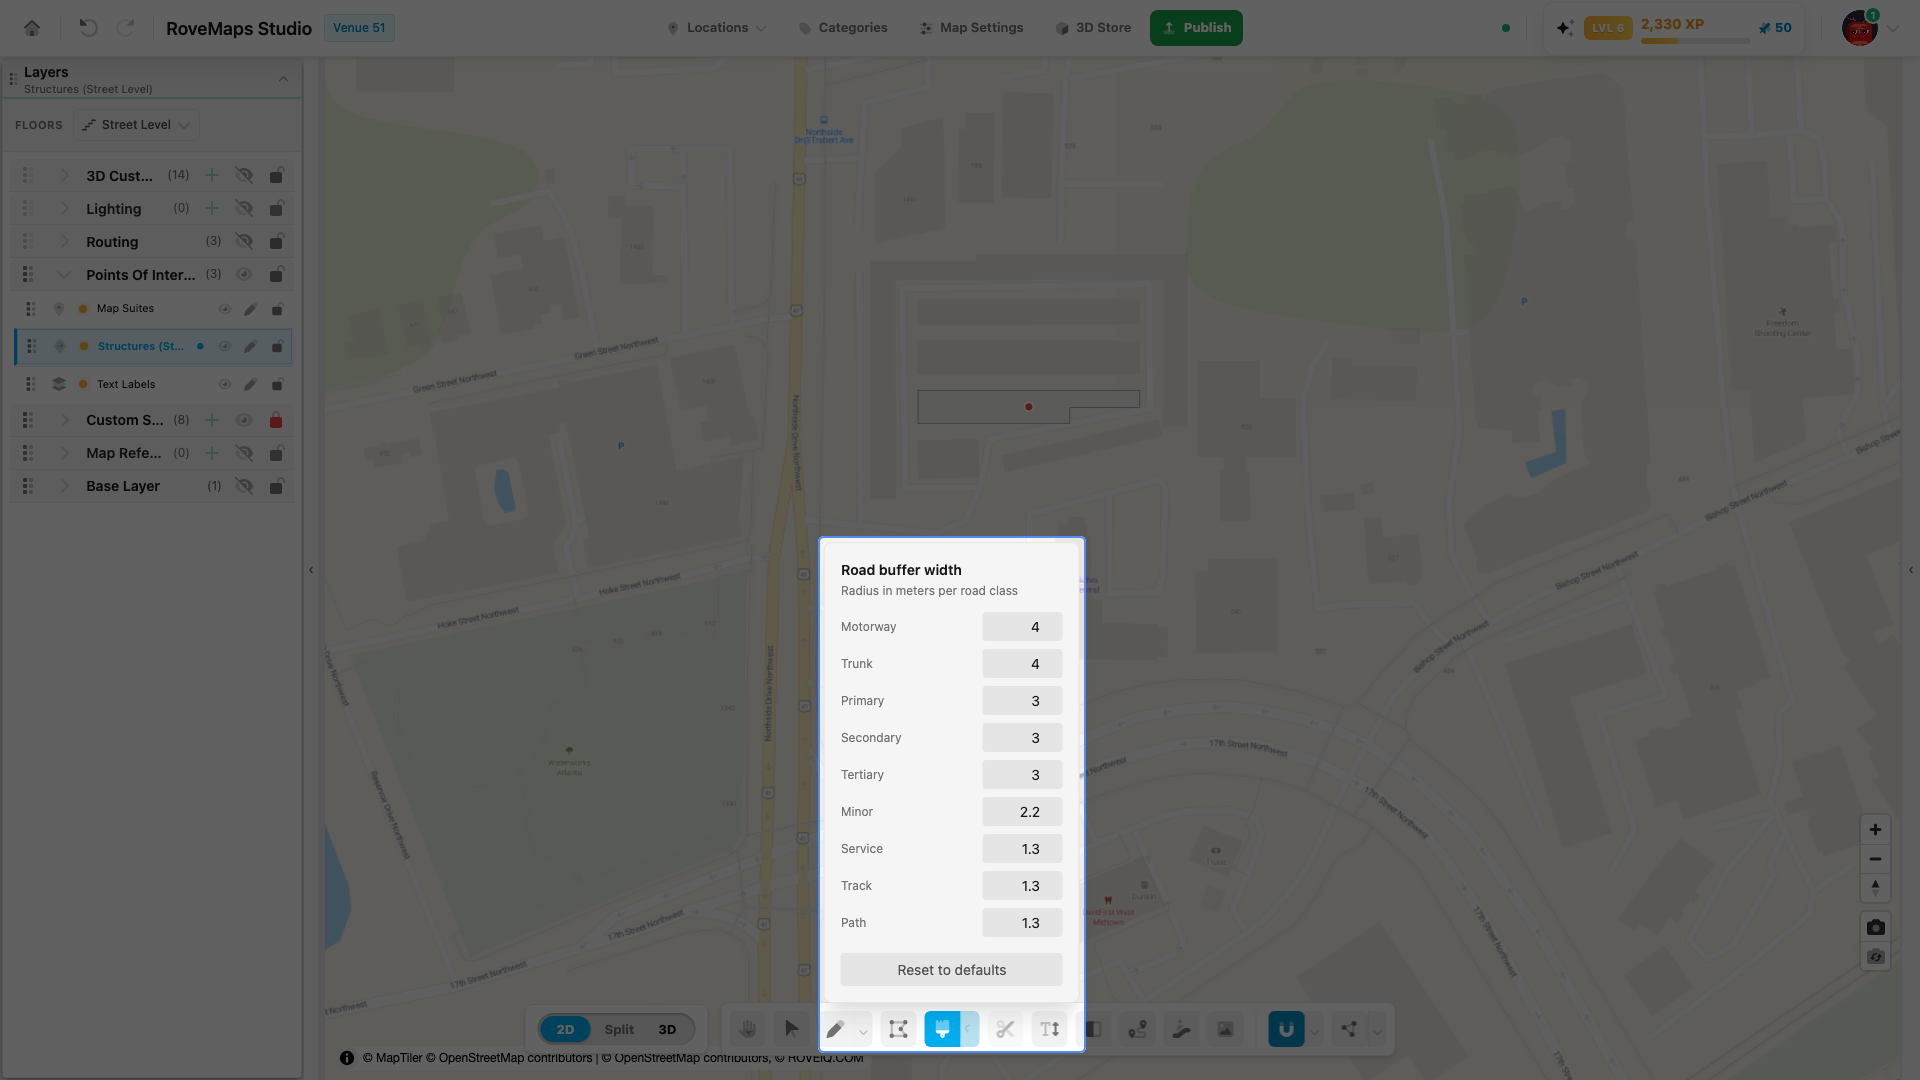Open the Street Level floors dropdown
The width and height of the screenshot is (1920, 1080).
(x=136, y=125)
